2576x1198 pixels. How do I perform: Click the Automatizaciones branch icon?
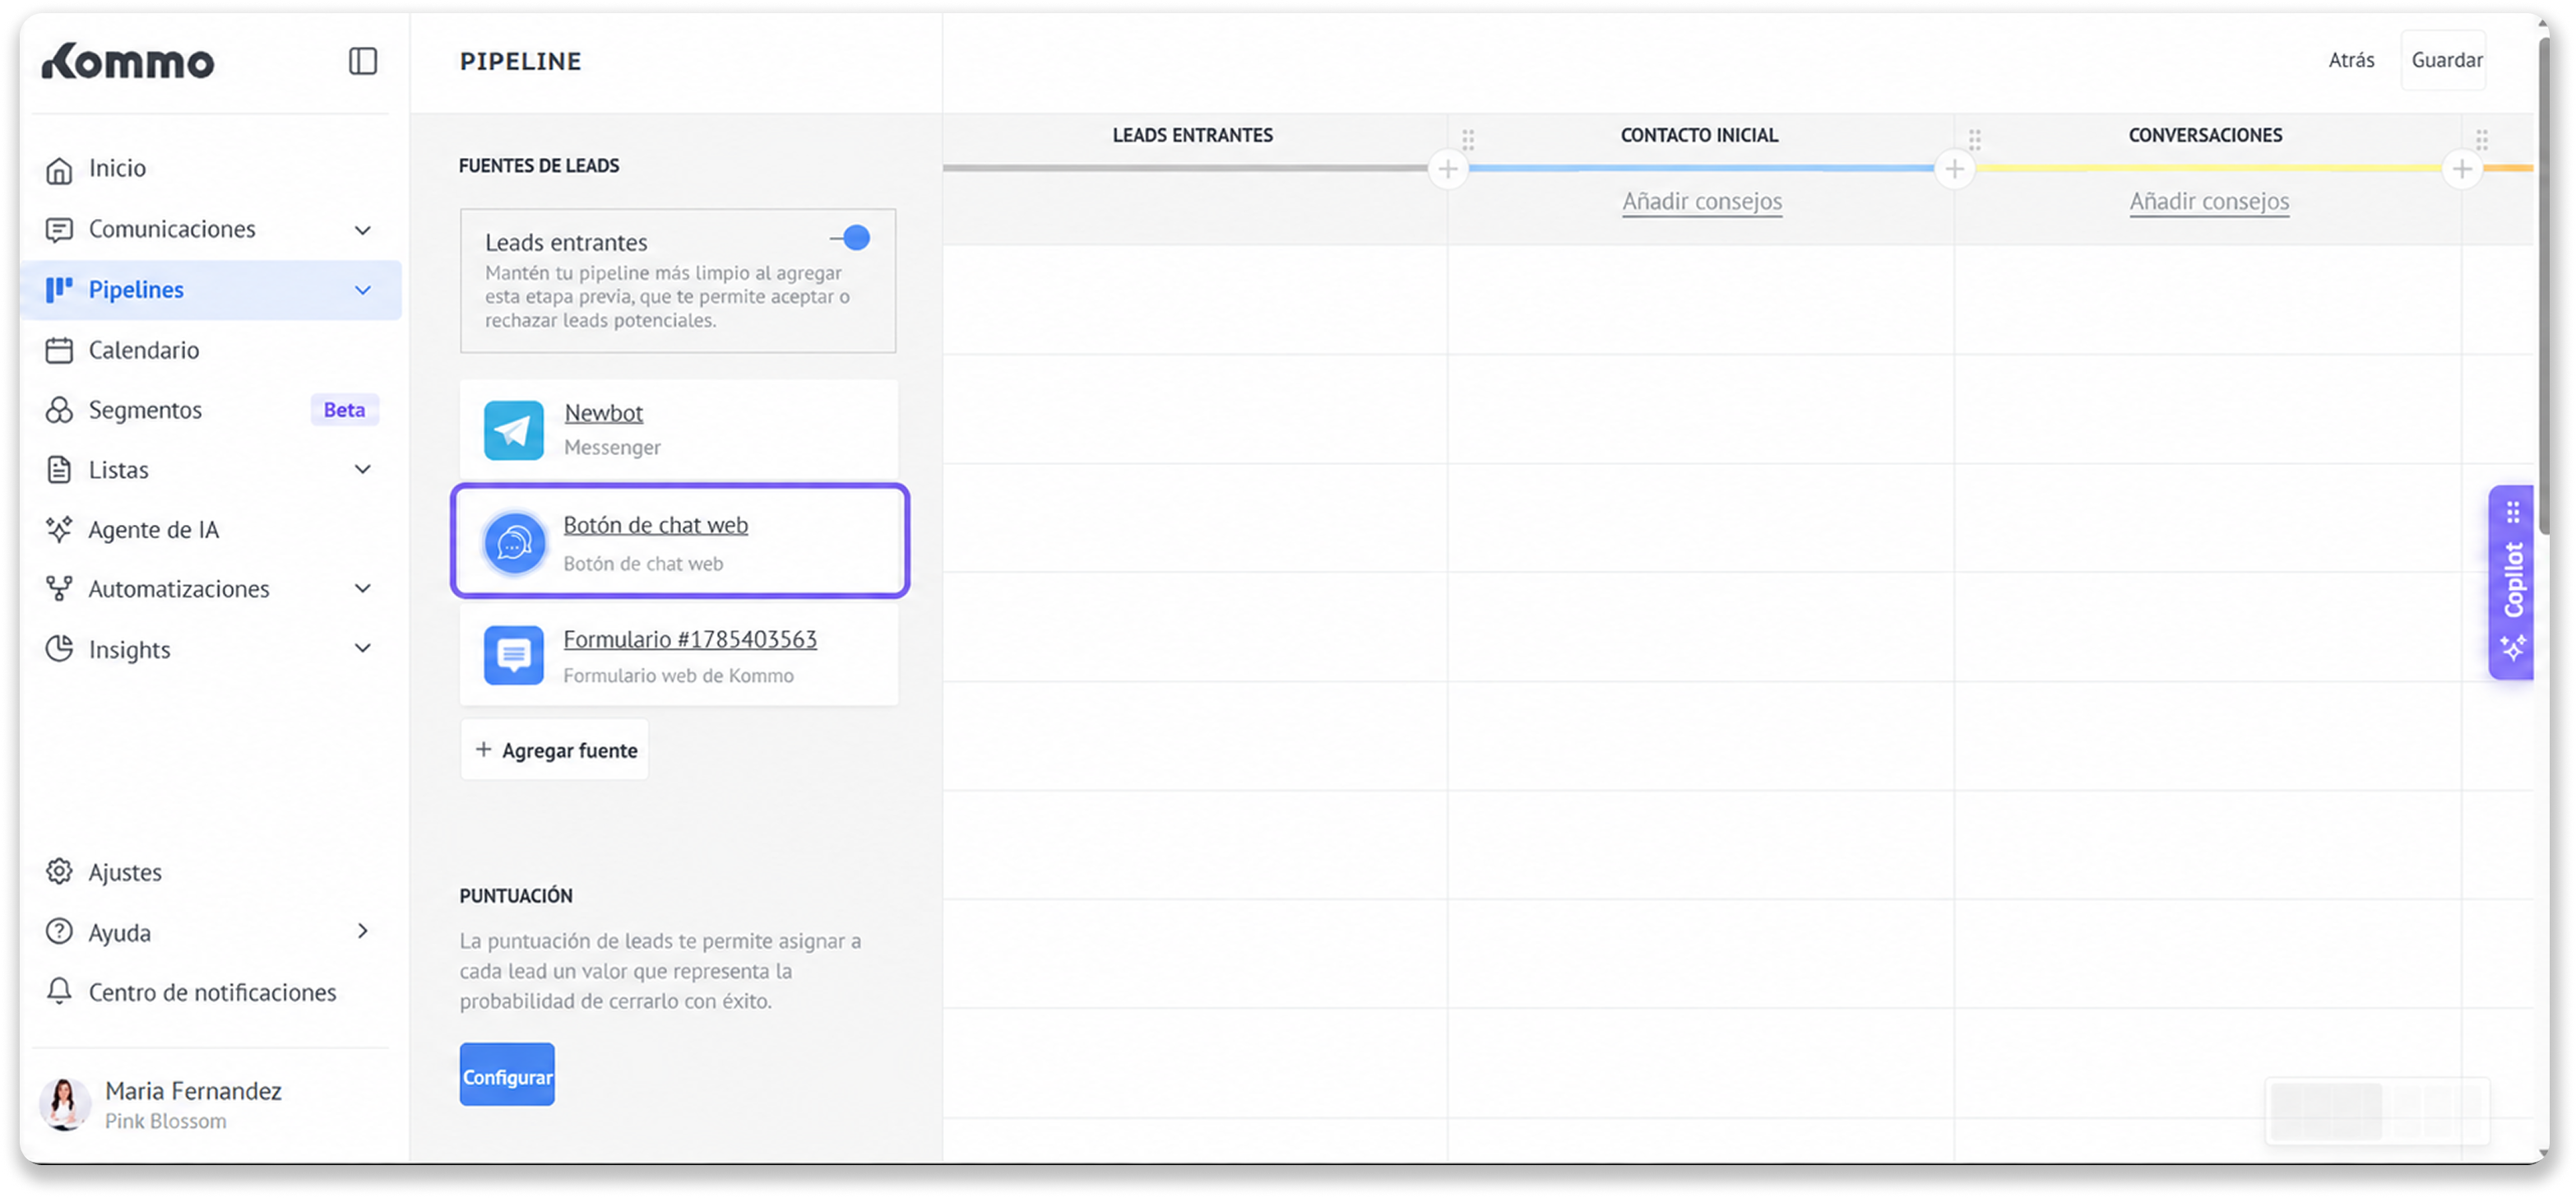pyautogui.click(x=59, y=589)
